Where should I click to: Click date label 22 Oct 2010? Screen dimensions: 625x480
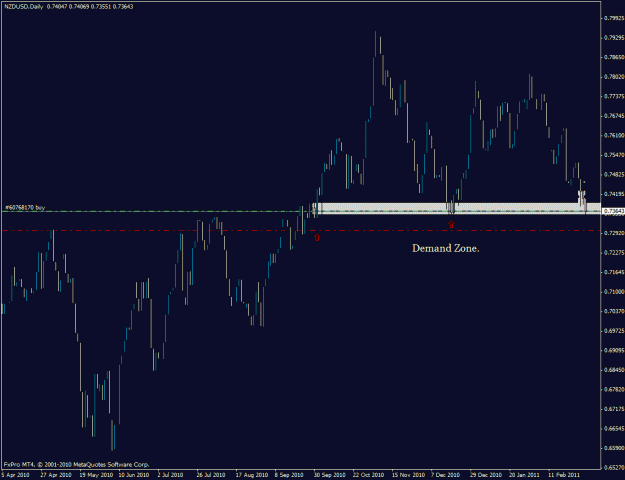(x=368, y=475)
